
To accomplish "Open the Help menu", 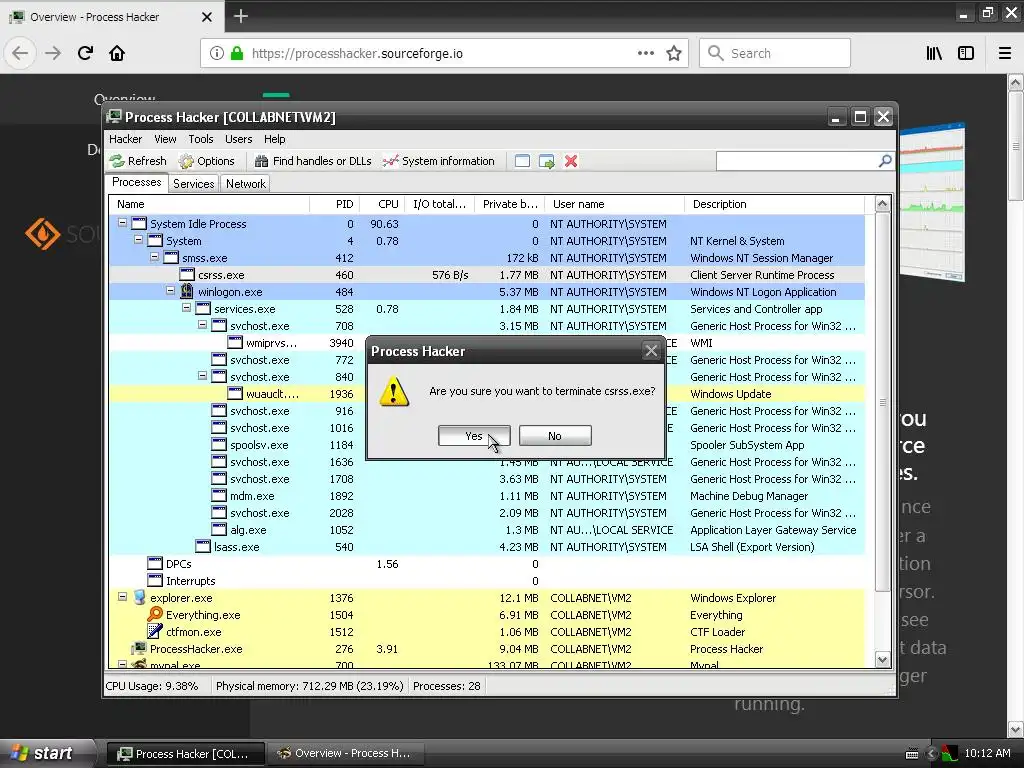I will pyautogui.click(x=274, y=139).
